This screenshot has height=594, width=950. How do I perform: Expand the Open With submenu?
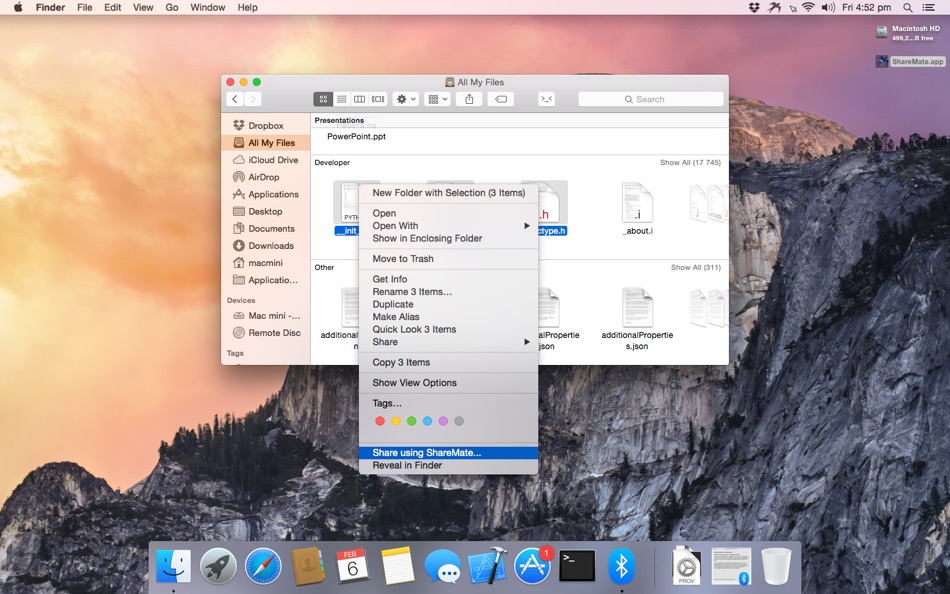click(x=448, y=225)
